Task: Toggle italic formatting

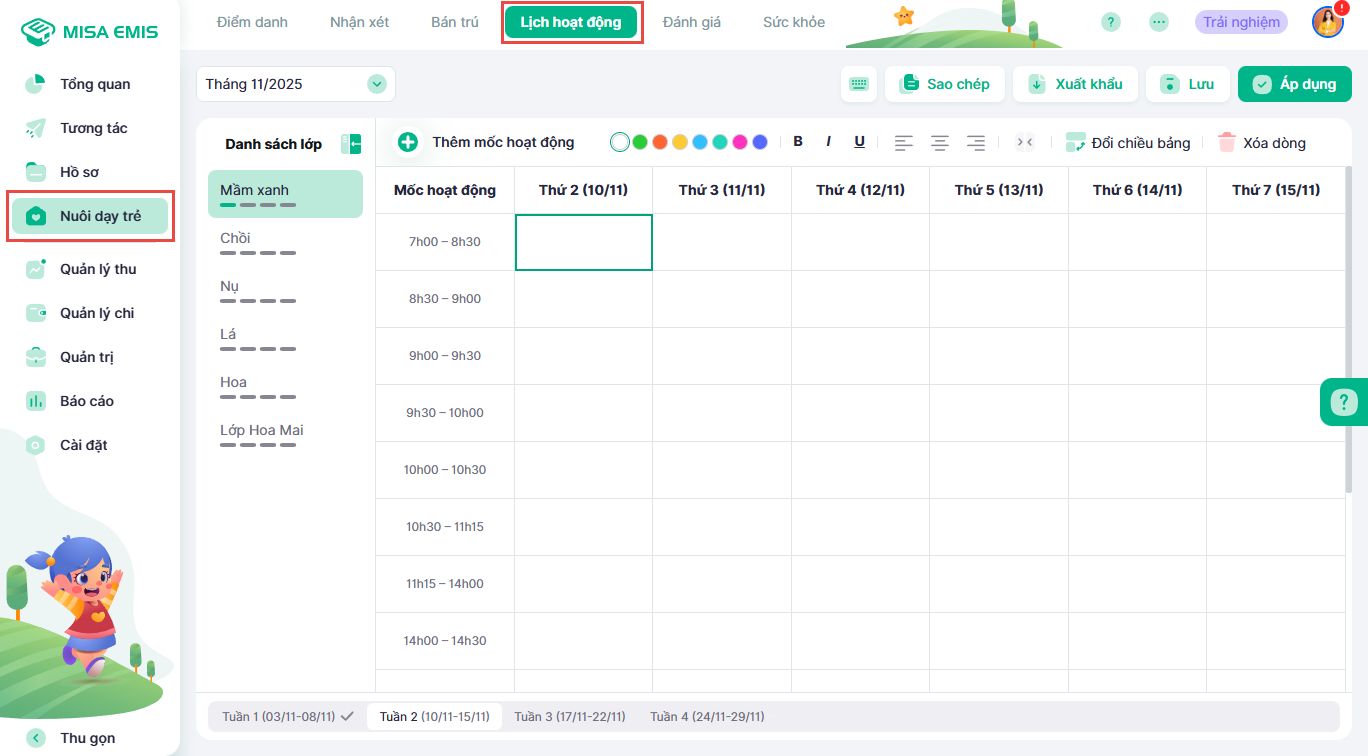Action: pyautogui.click(x=828, y=142)
